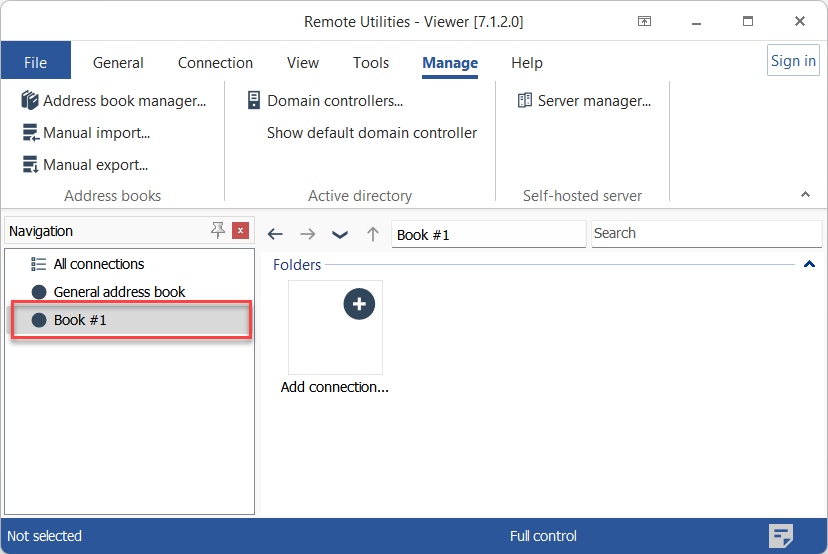
Task: Click the Sign in button
Action: click(x=793, y=61)
